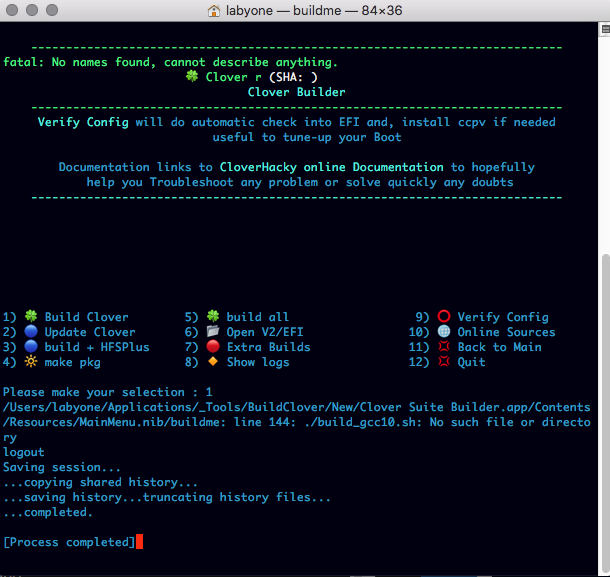Click the 'build + HFSPlus' menu text
610x577 pixels.
pyautogui.click(x=97, y=347)
